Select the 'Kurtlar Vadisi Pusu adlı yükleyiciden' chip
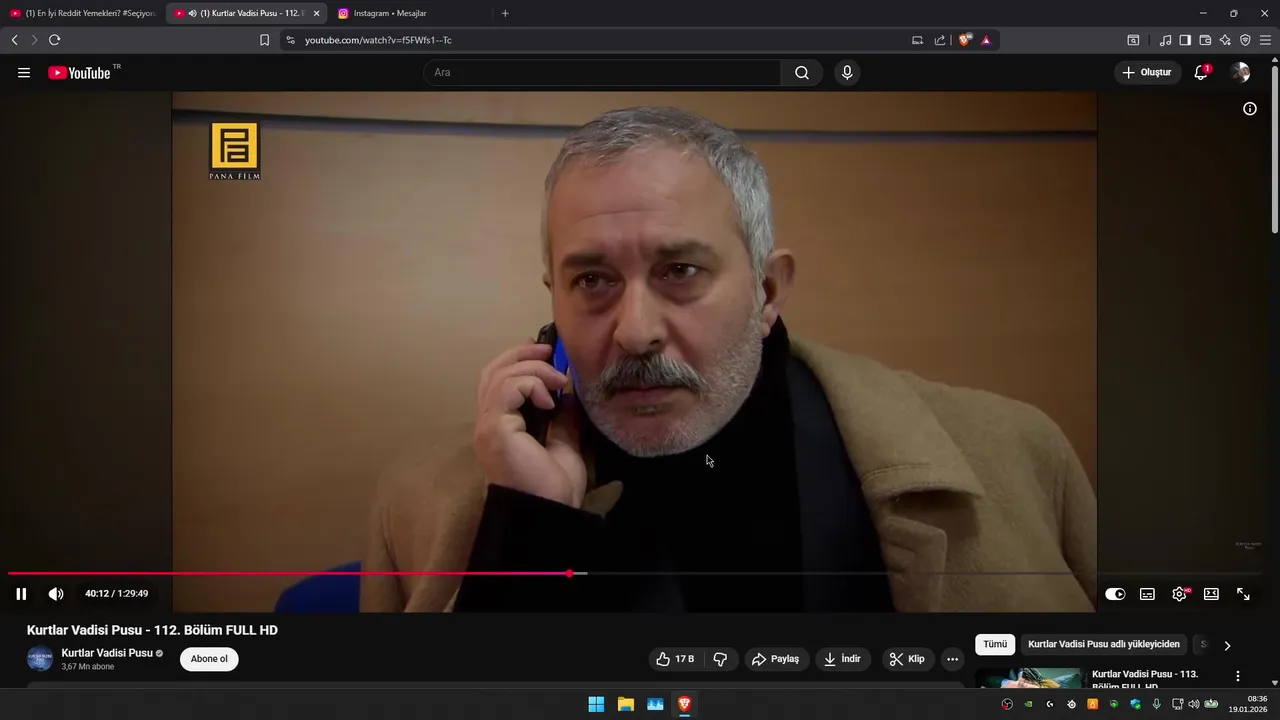The width and height of the screenshot is (1280, 720). [1104, 645]
